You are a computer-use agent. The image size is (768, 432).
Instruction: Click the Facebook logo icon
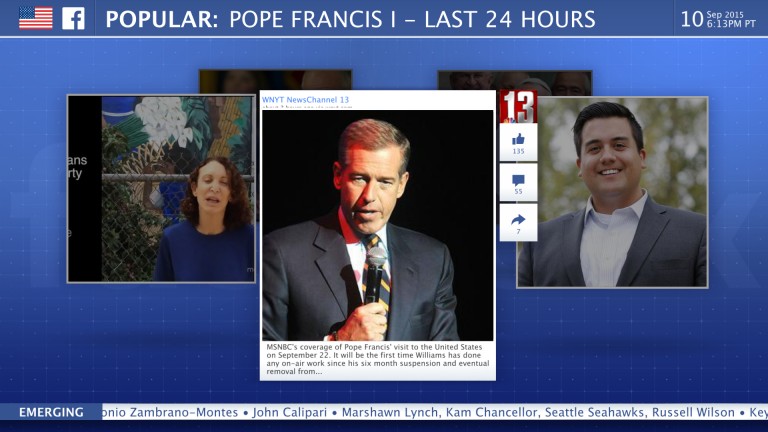(73, 18)
